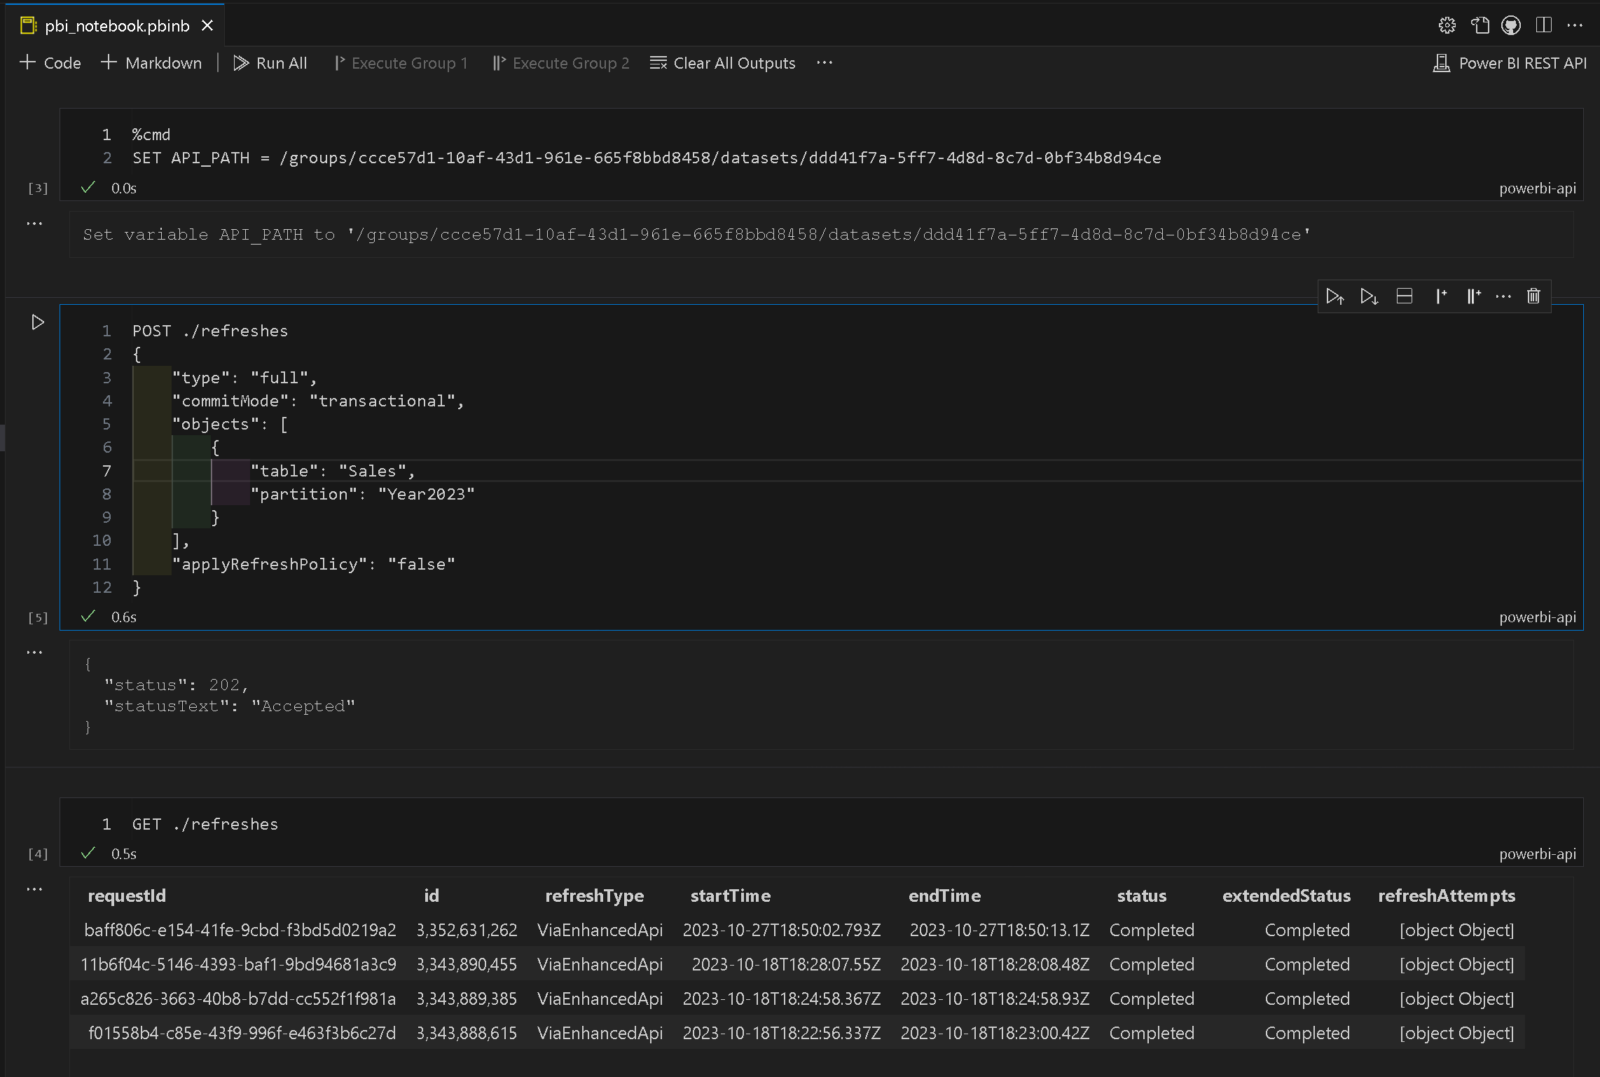Delete the POST refreshes cell

tap(1533, 296)
